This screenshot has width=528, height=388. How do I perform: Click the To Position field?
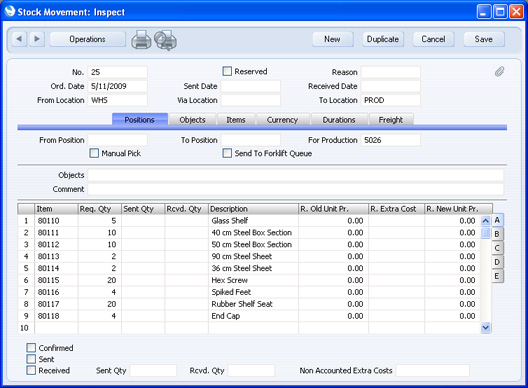point(251,140)
